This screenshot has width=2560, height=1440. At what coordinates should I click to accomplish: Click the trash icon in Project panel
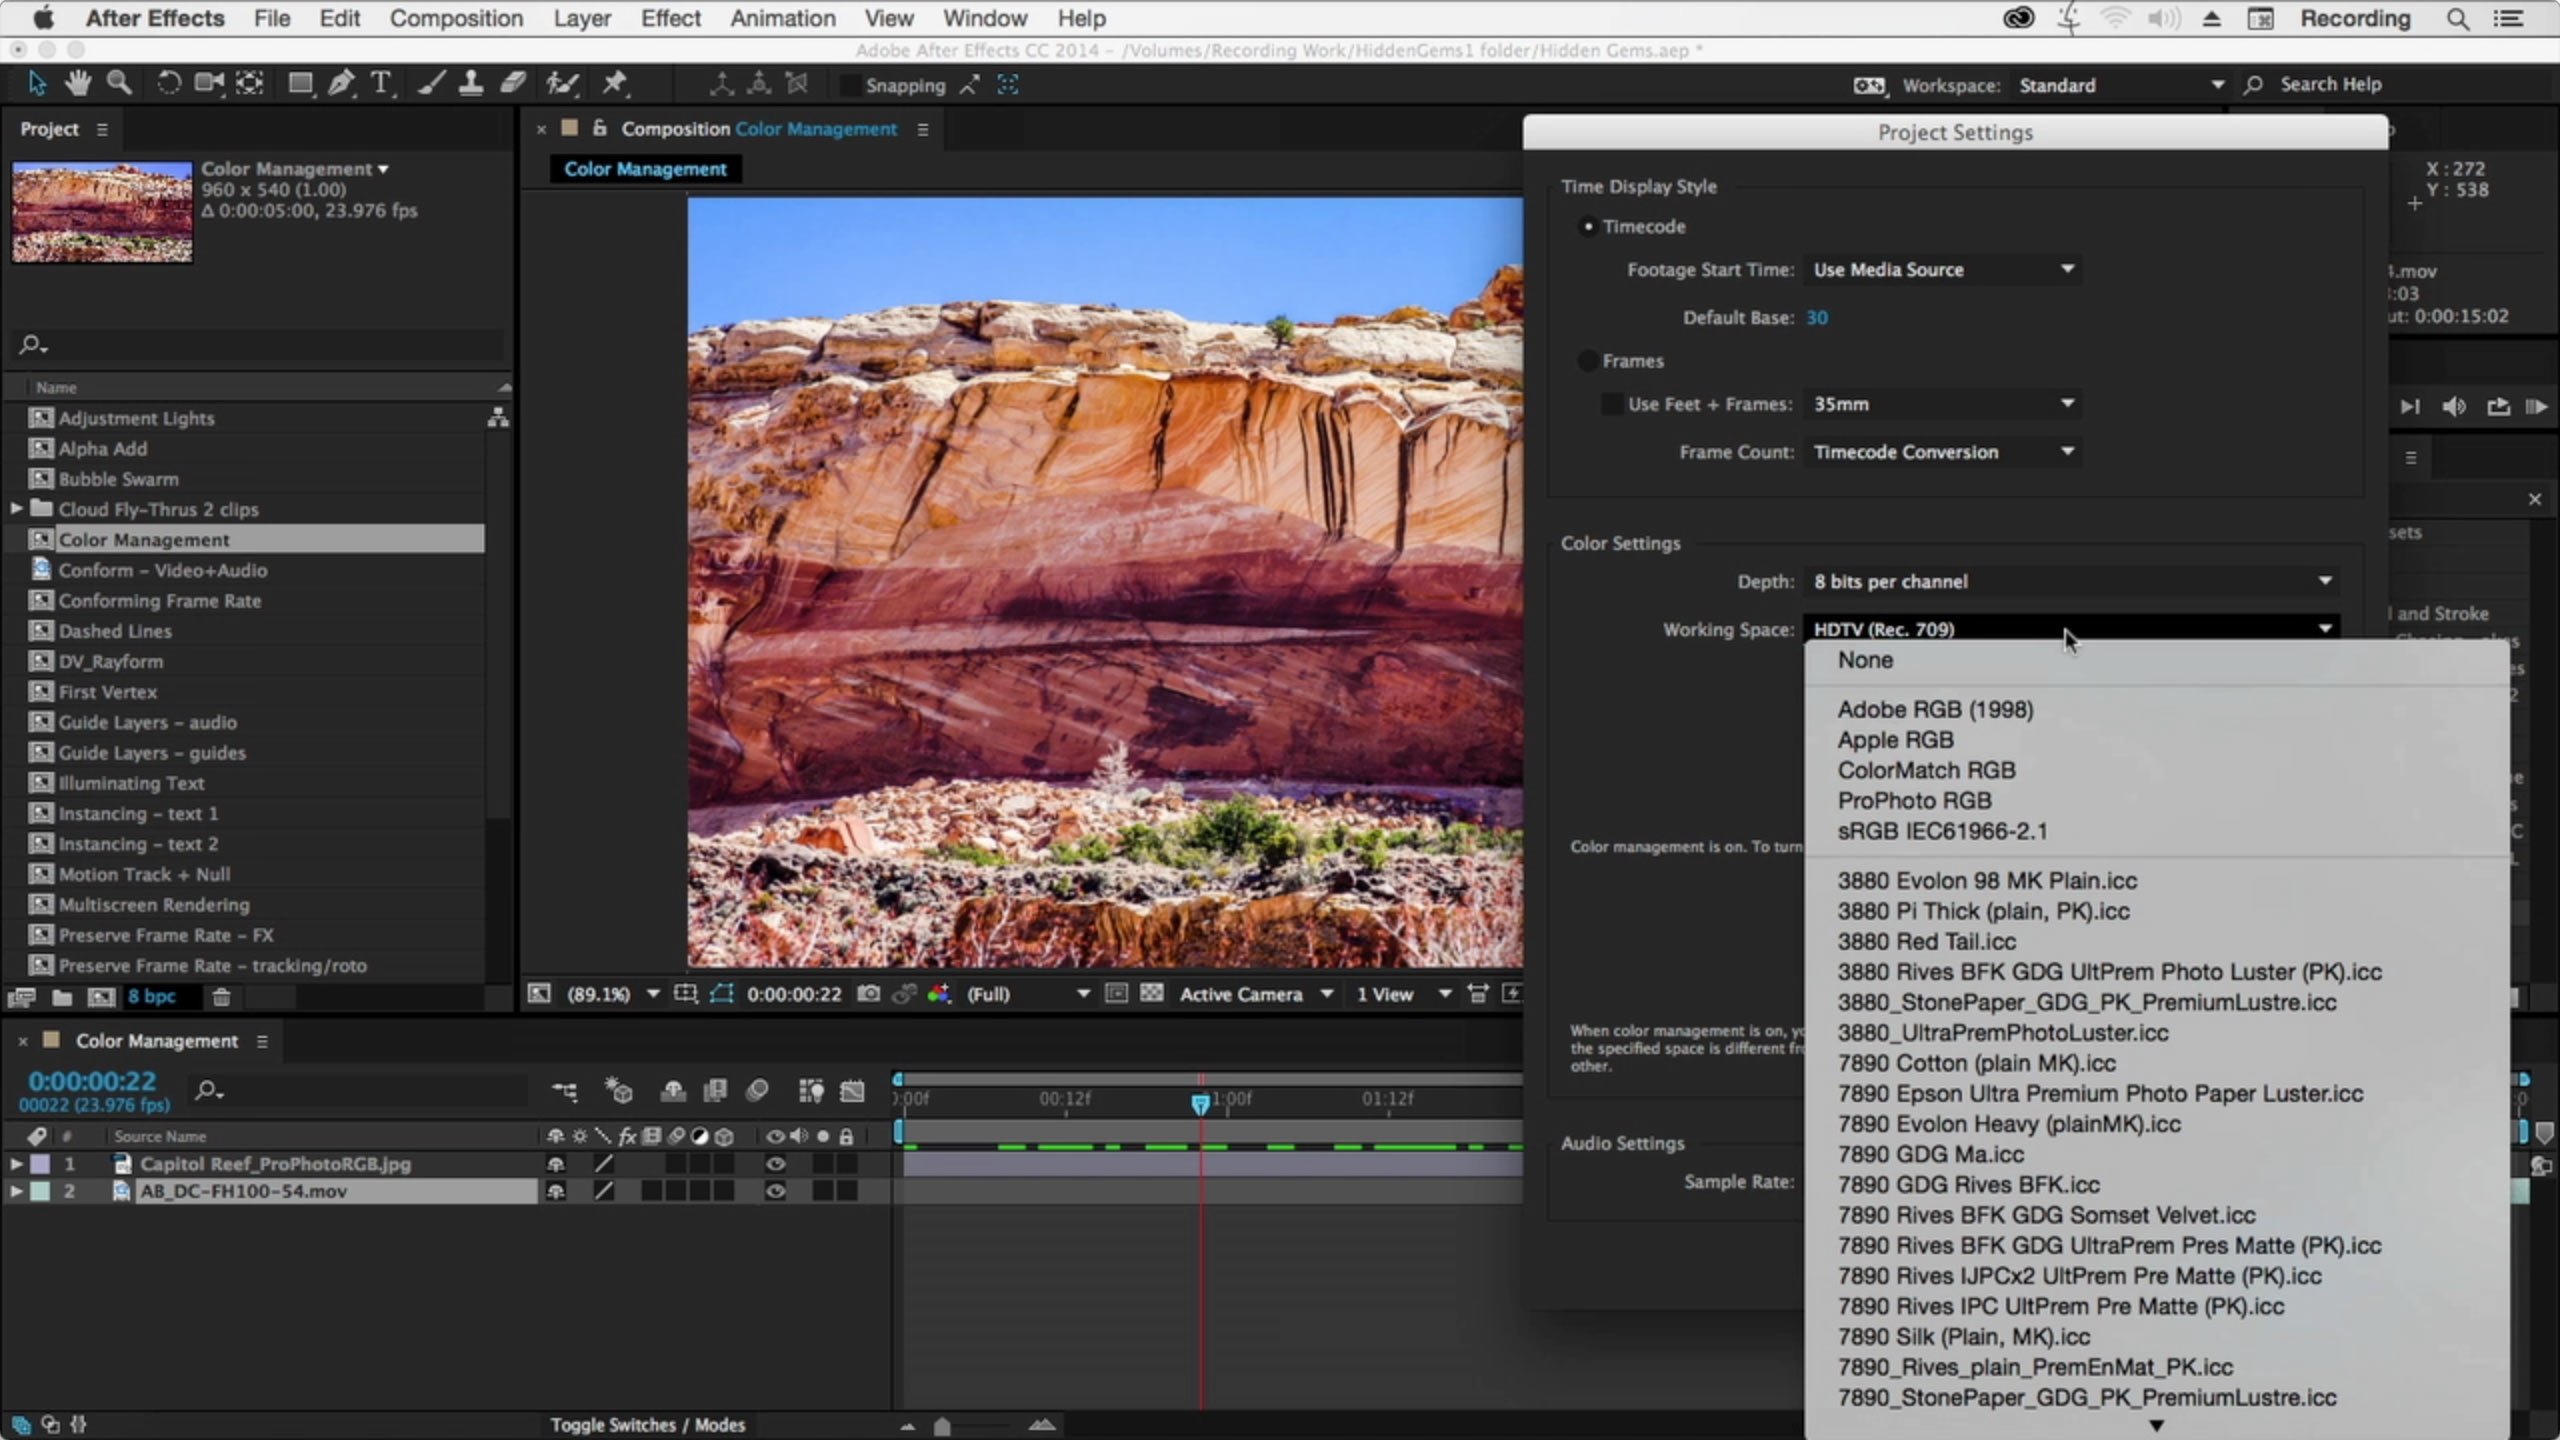point(222,997)
